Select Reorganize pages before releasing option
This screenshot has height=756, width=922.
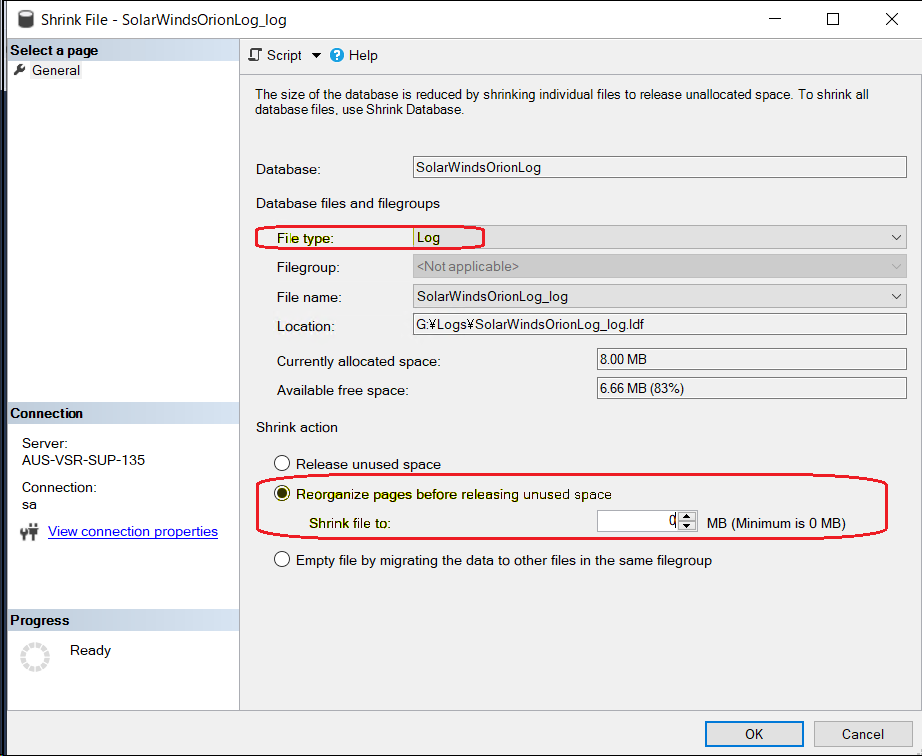[282, 494]
